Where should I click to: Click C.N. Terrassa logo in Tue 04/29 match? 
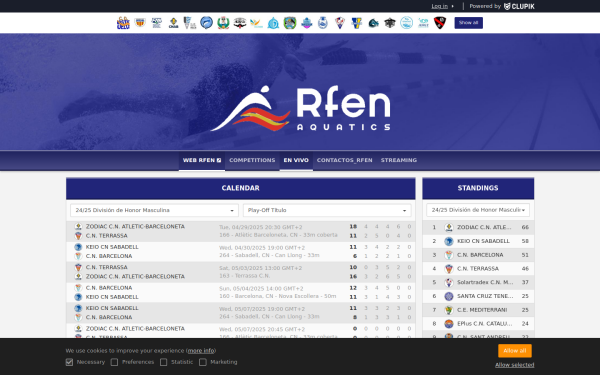78,236
